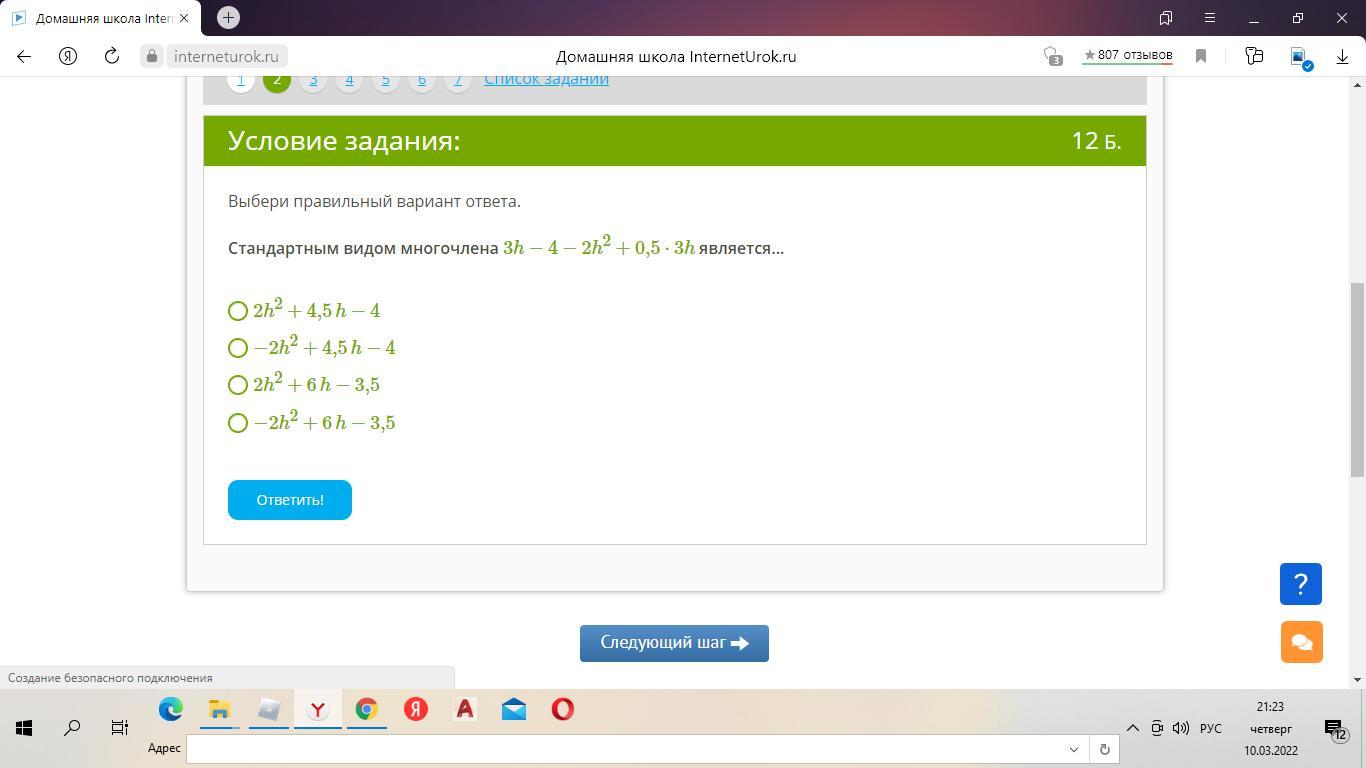Viewport: 1366px width, 768px height.
Task: Launch Opera from the taskbar
Action: pos(563,709)
